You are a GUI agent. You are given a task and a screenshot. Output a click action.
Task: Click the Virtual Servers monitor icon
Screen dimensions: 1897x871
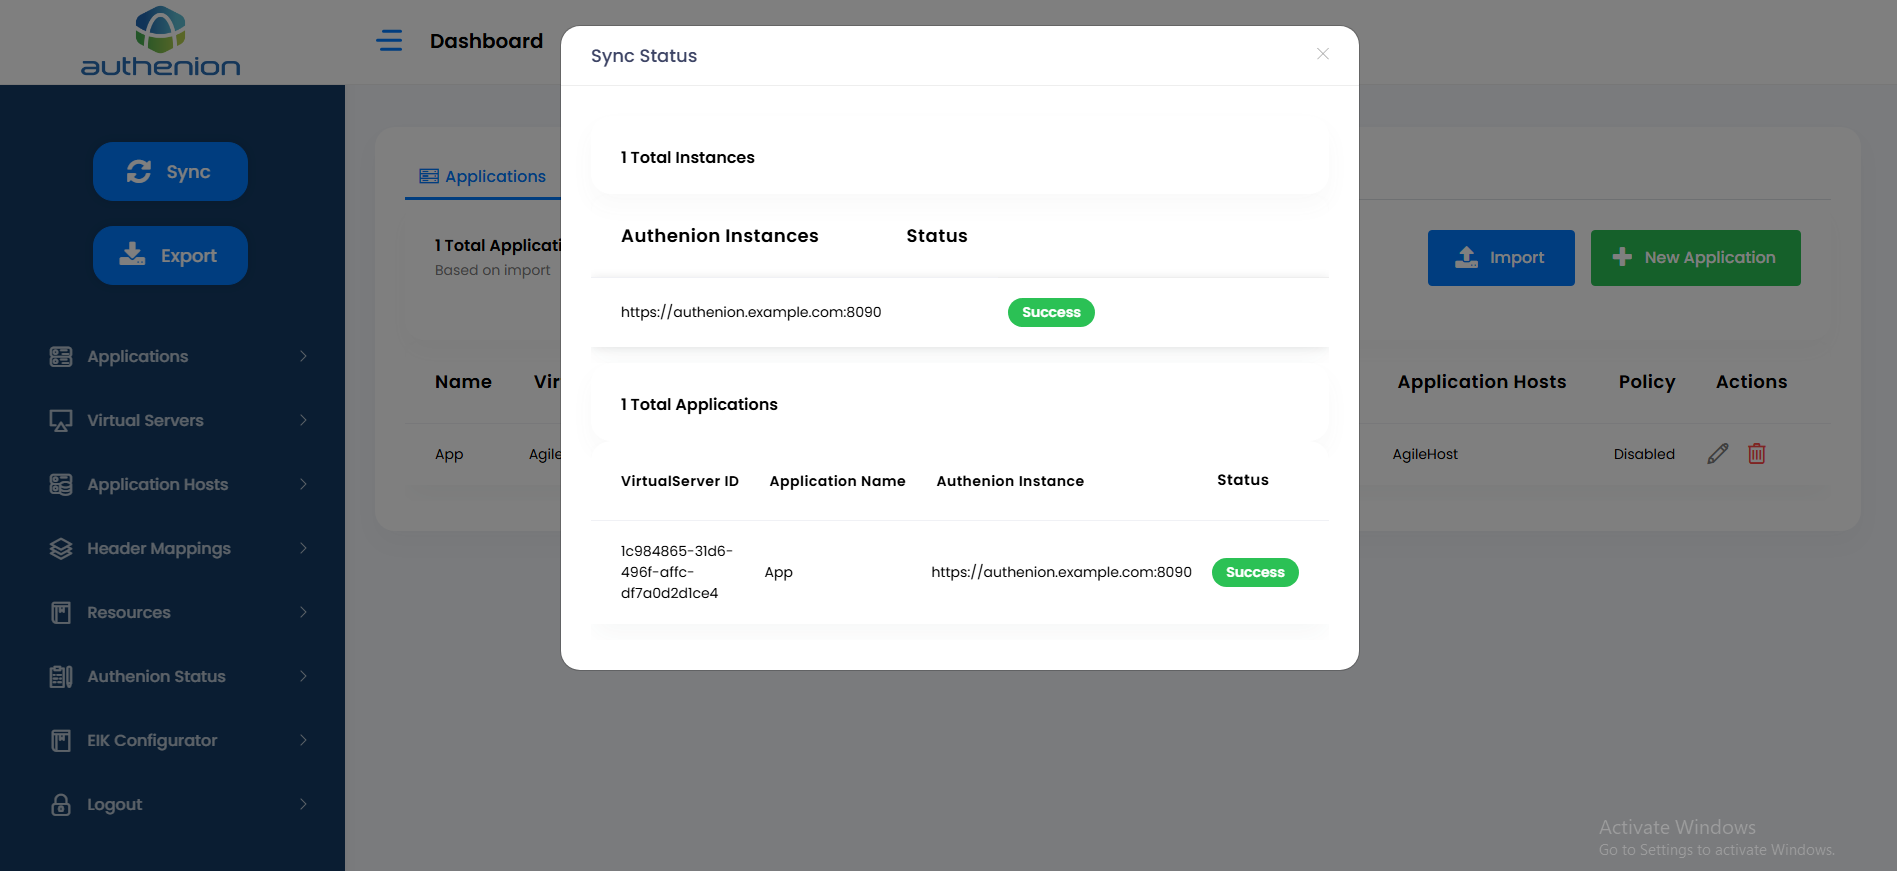click(x=61, y=421)
